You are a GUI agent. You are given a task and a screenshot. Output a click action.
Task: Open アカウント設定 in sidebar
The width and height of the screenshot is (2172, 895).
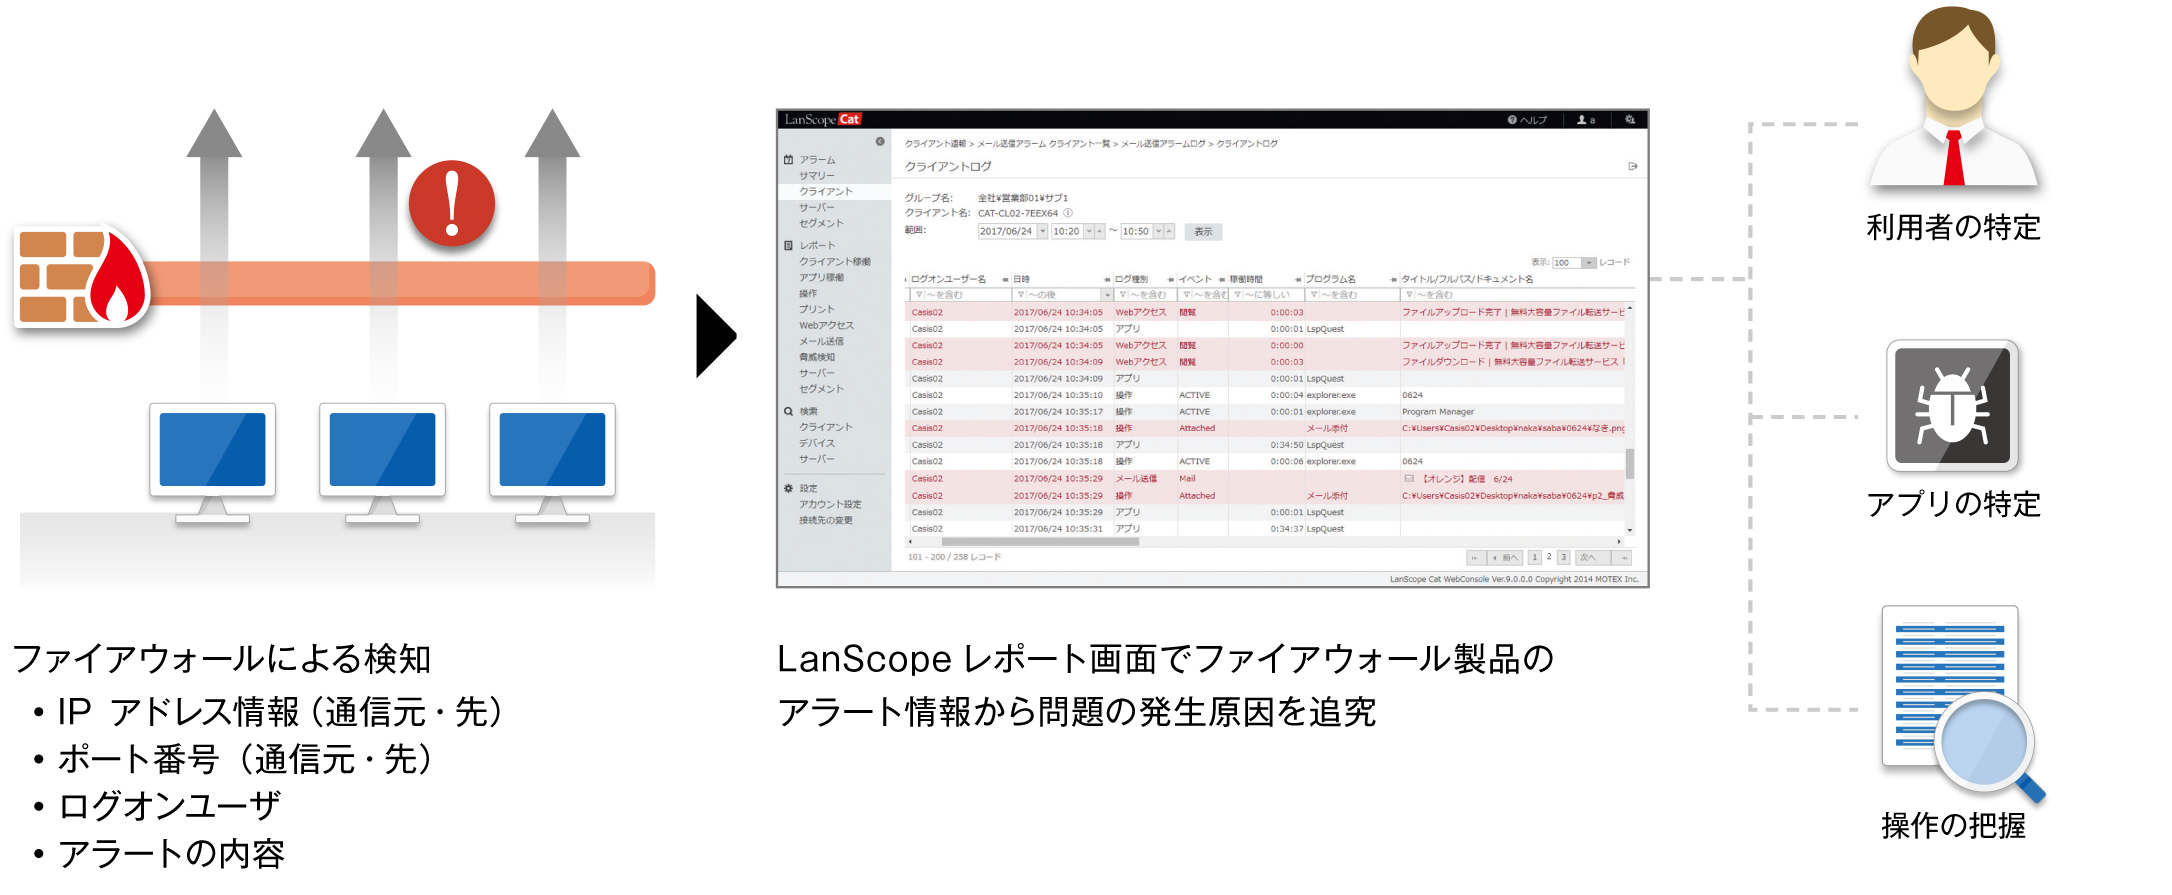pyautogui.click(x=830, y=504)
